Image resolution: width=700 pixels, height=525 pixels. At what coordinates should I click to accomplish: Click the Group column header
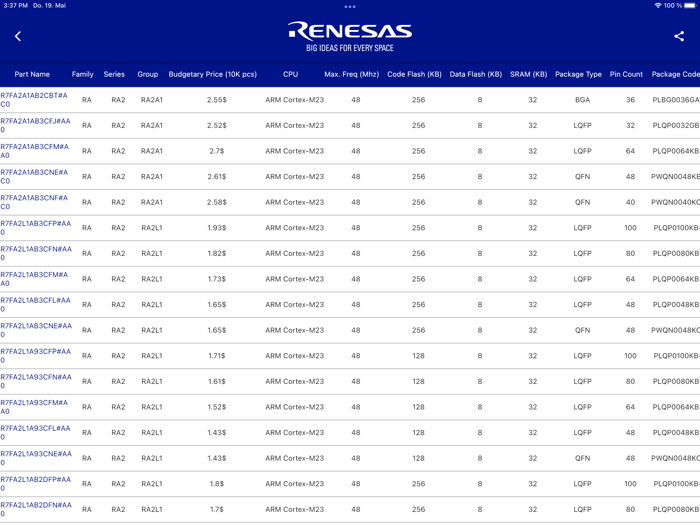(148, 74)
